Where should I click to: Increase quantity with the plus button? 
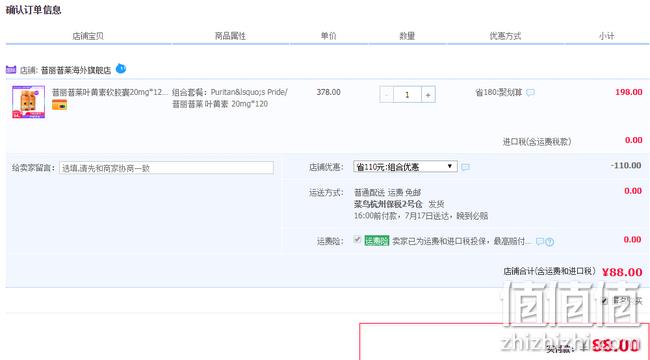(428, 95)
